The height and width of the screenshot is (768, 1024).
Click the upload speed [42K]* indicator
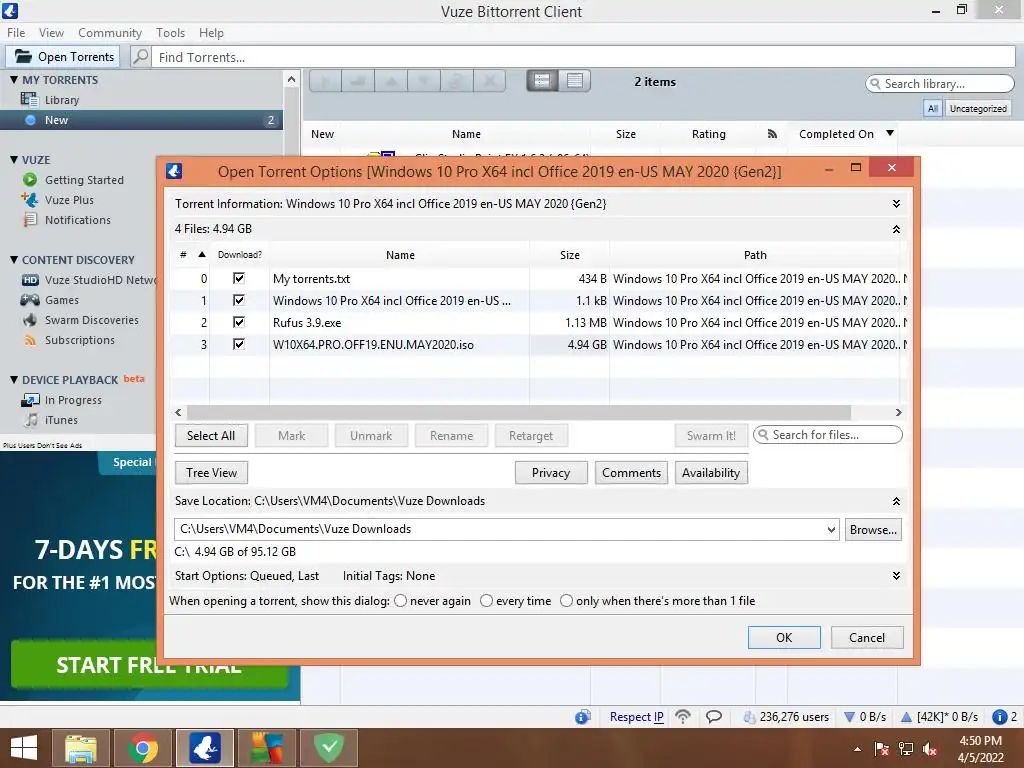[939, 717]
